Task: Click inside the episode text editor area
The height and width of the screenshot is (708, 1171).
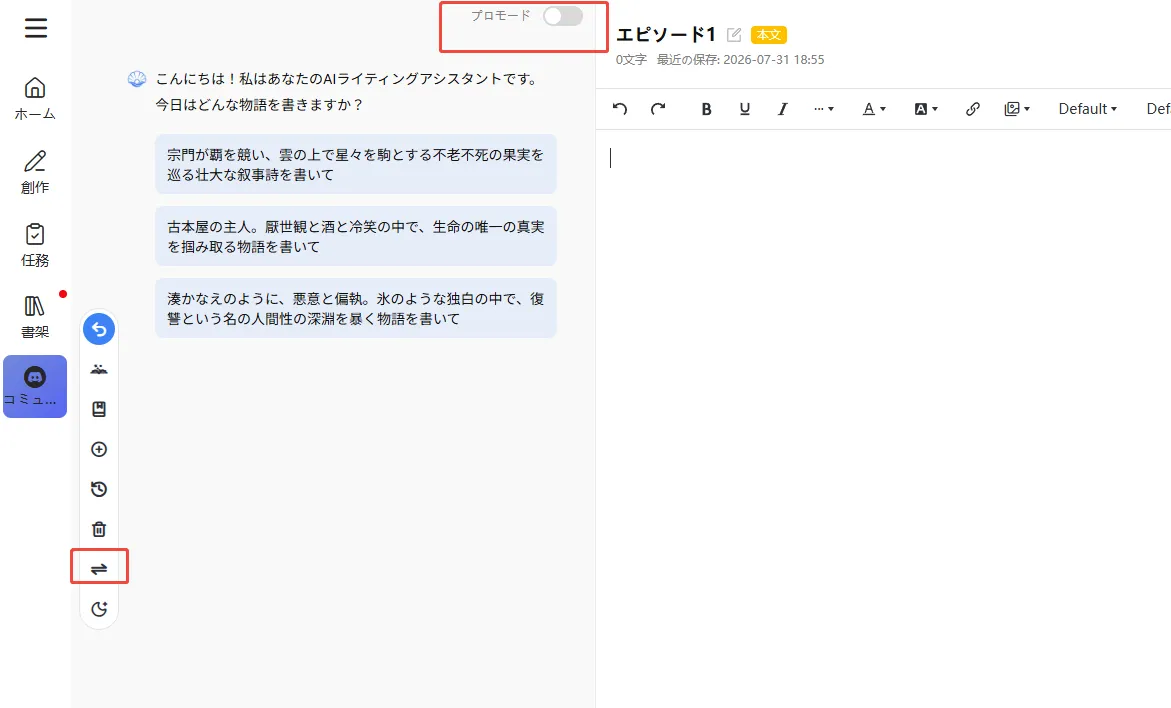Action: pos(883,418)
